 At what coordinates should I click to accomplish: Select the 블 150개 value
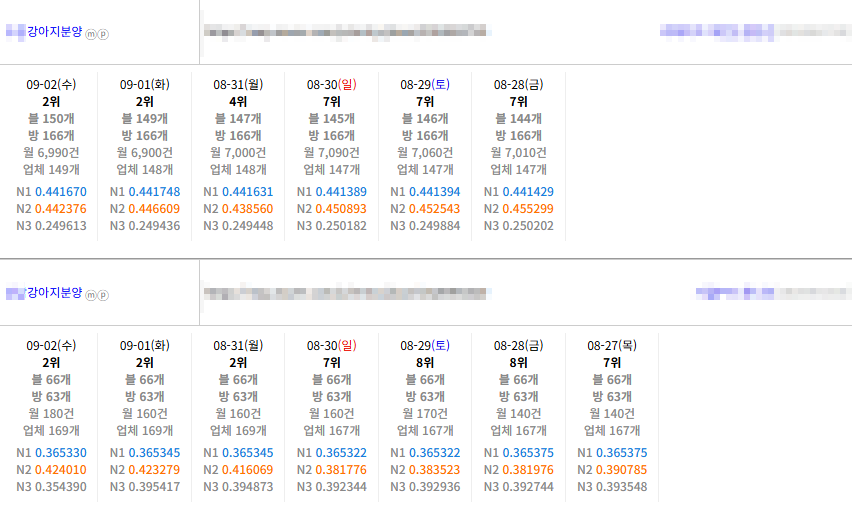click(x=51, y=118)
